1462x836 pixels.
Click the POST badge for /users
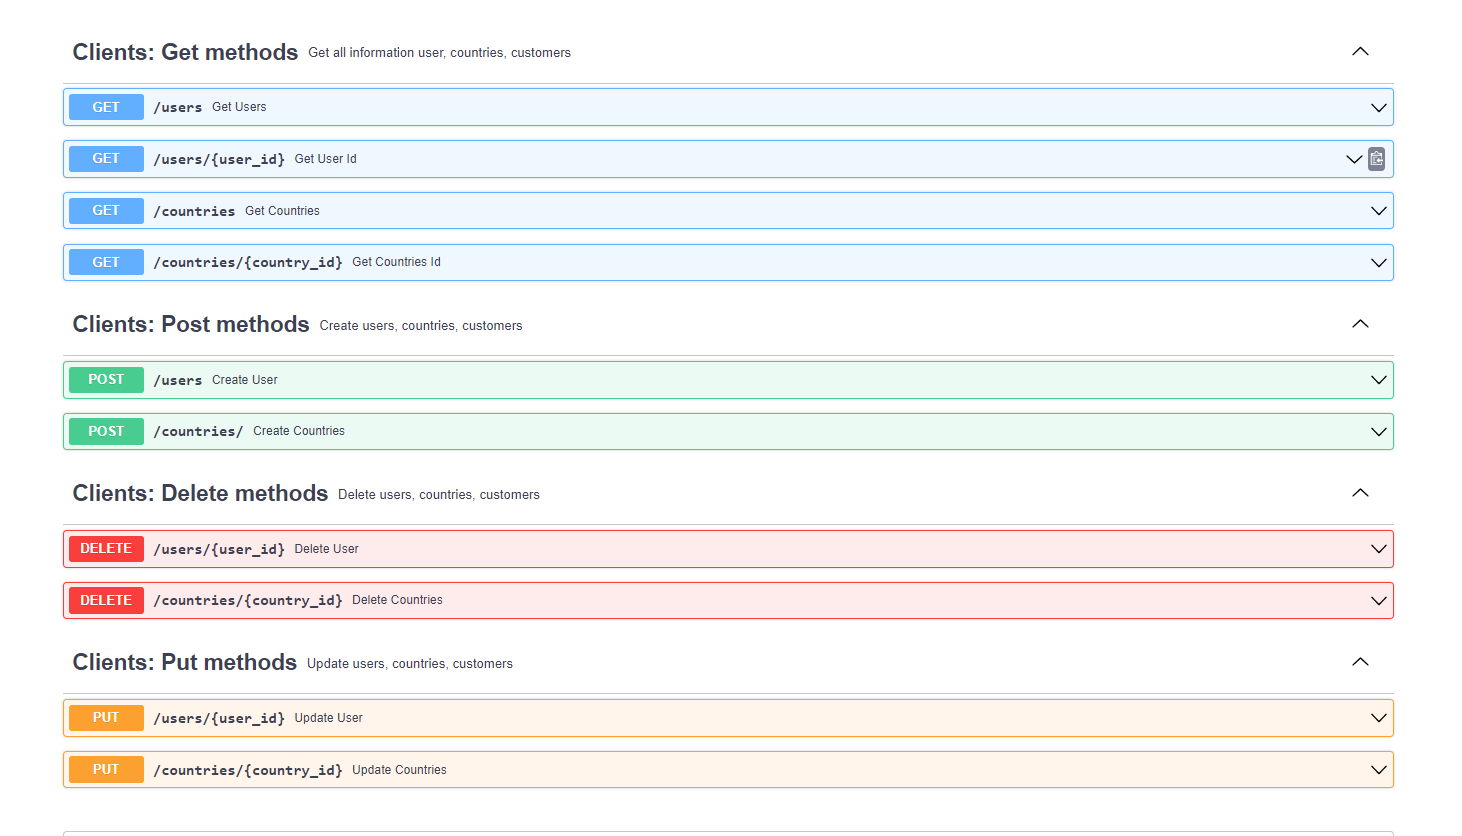click(x=106, y=380)
